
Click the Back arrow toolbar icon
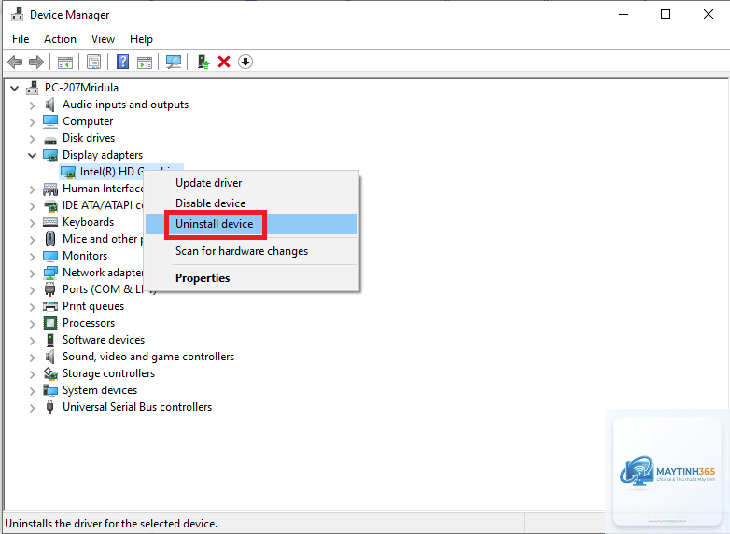15,61
